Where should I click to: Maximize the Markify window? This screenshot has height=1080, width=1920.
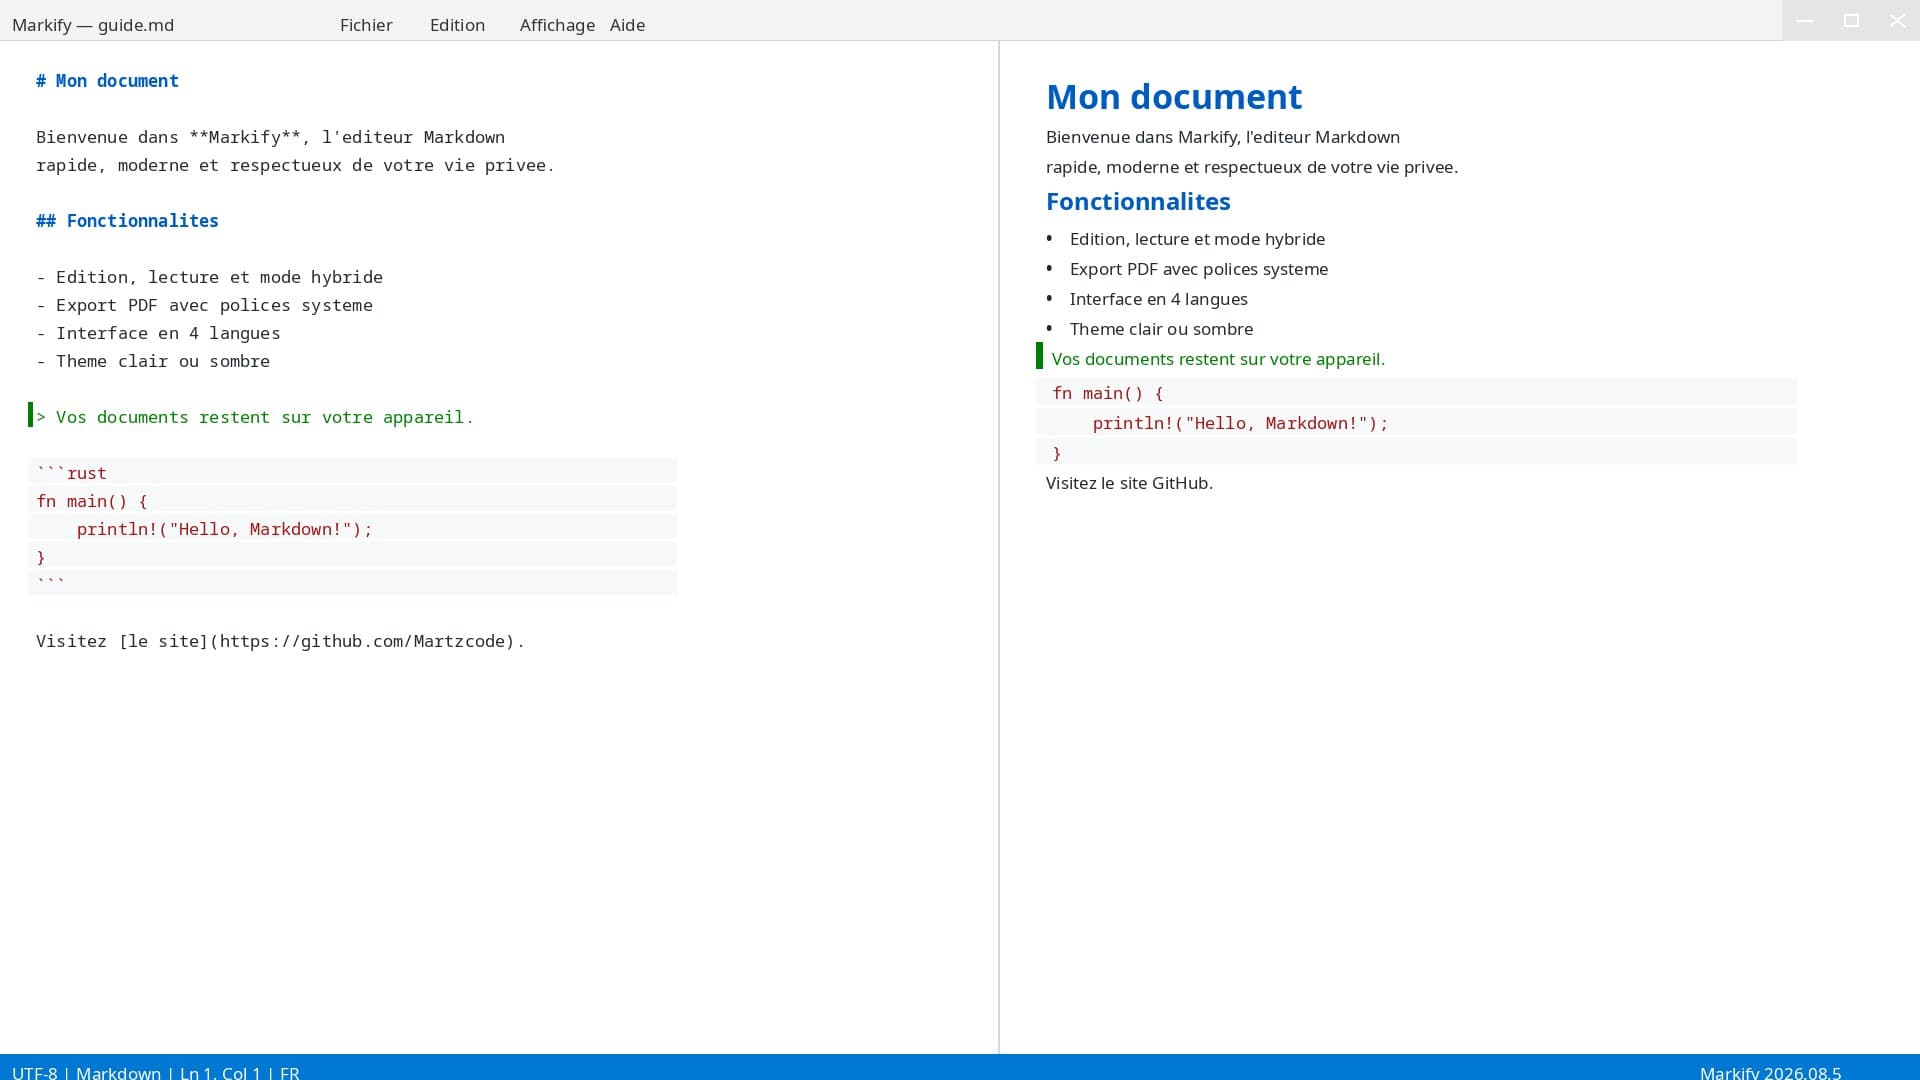click(1851, 20)
